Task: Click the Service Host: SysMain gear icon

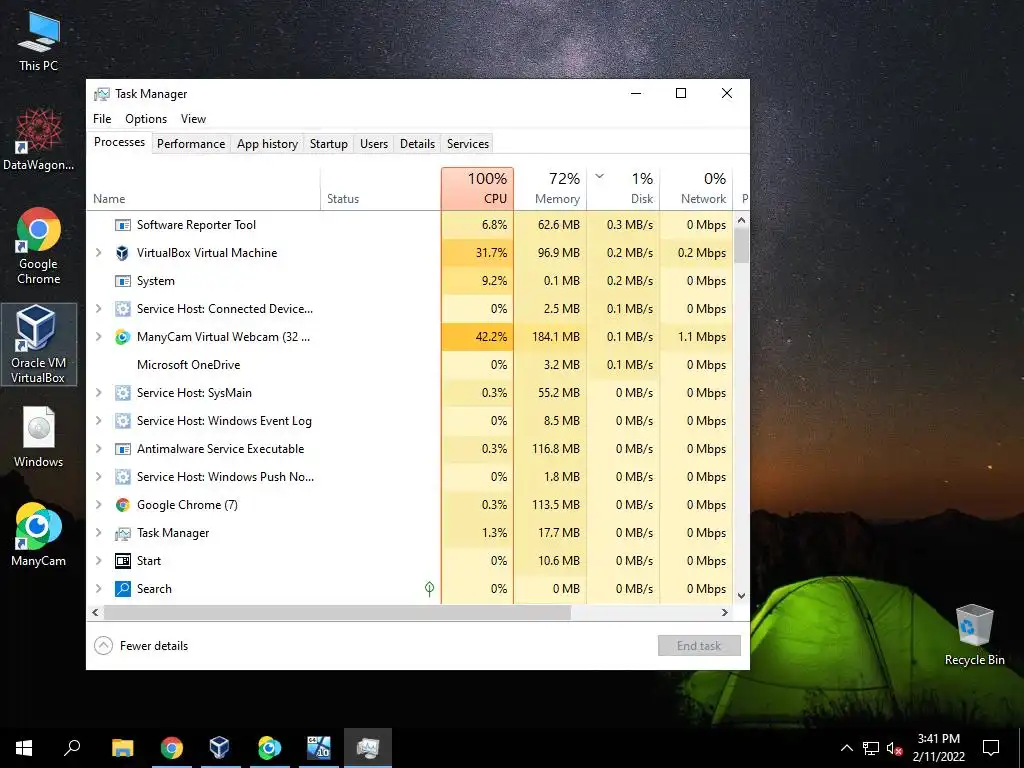Action: 122,393
